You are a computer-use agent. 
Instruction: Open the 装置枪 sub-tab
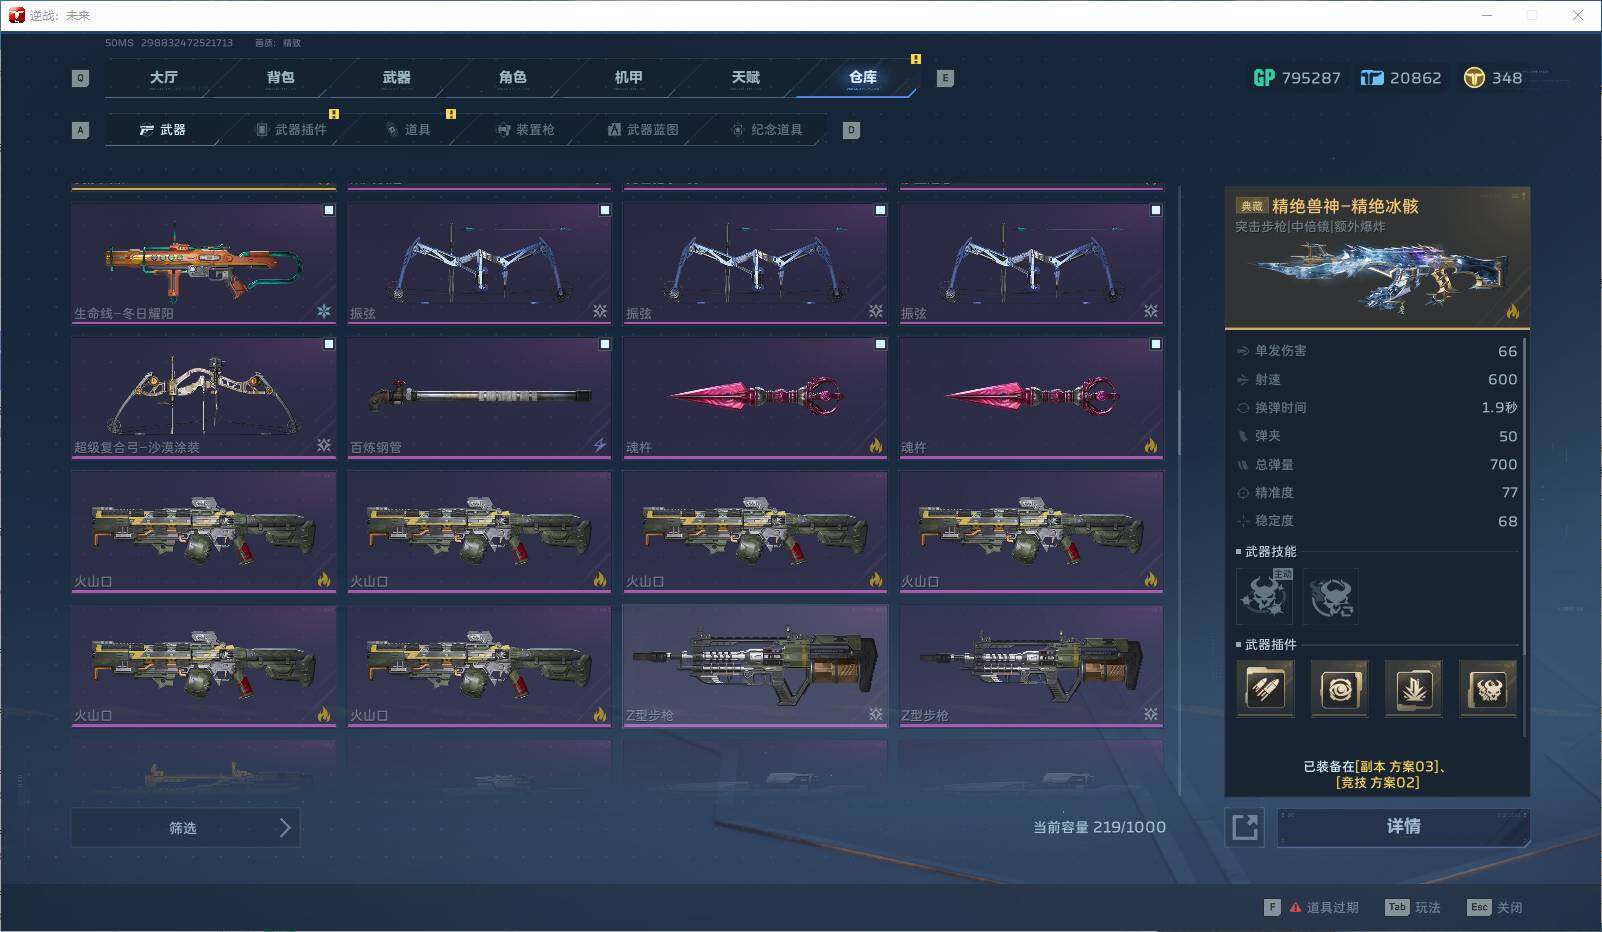pos(526,130)
